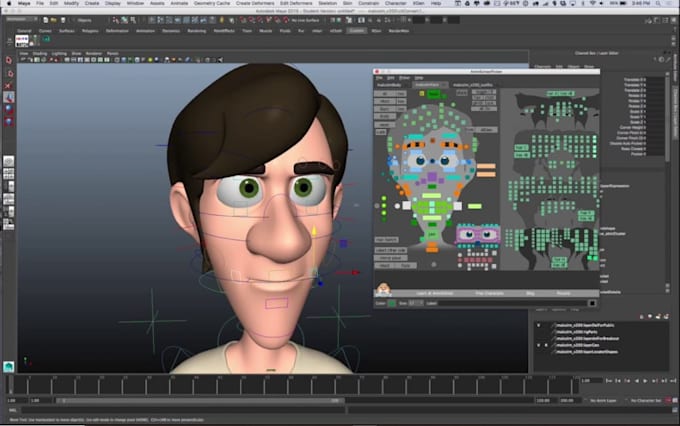Open animation preferences icon beside Auto Key
This screenshot has height=426, width=680.
675,400
